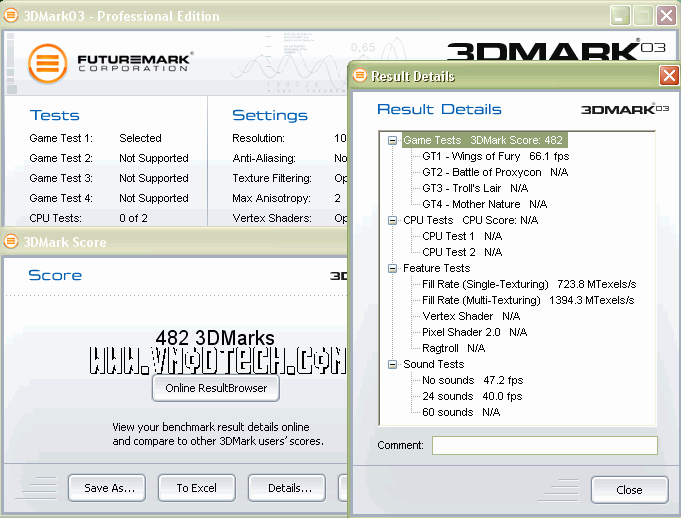This screenshot has height=519, width=681.
Task: Select GT1 - Wings of Fury result row
Action: tap(495, 156)
